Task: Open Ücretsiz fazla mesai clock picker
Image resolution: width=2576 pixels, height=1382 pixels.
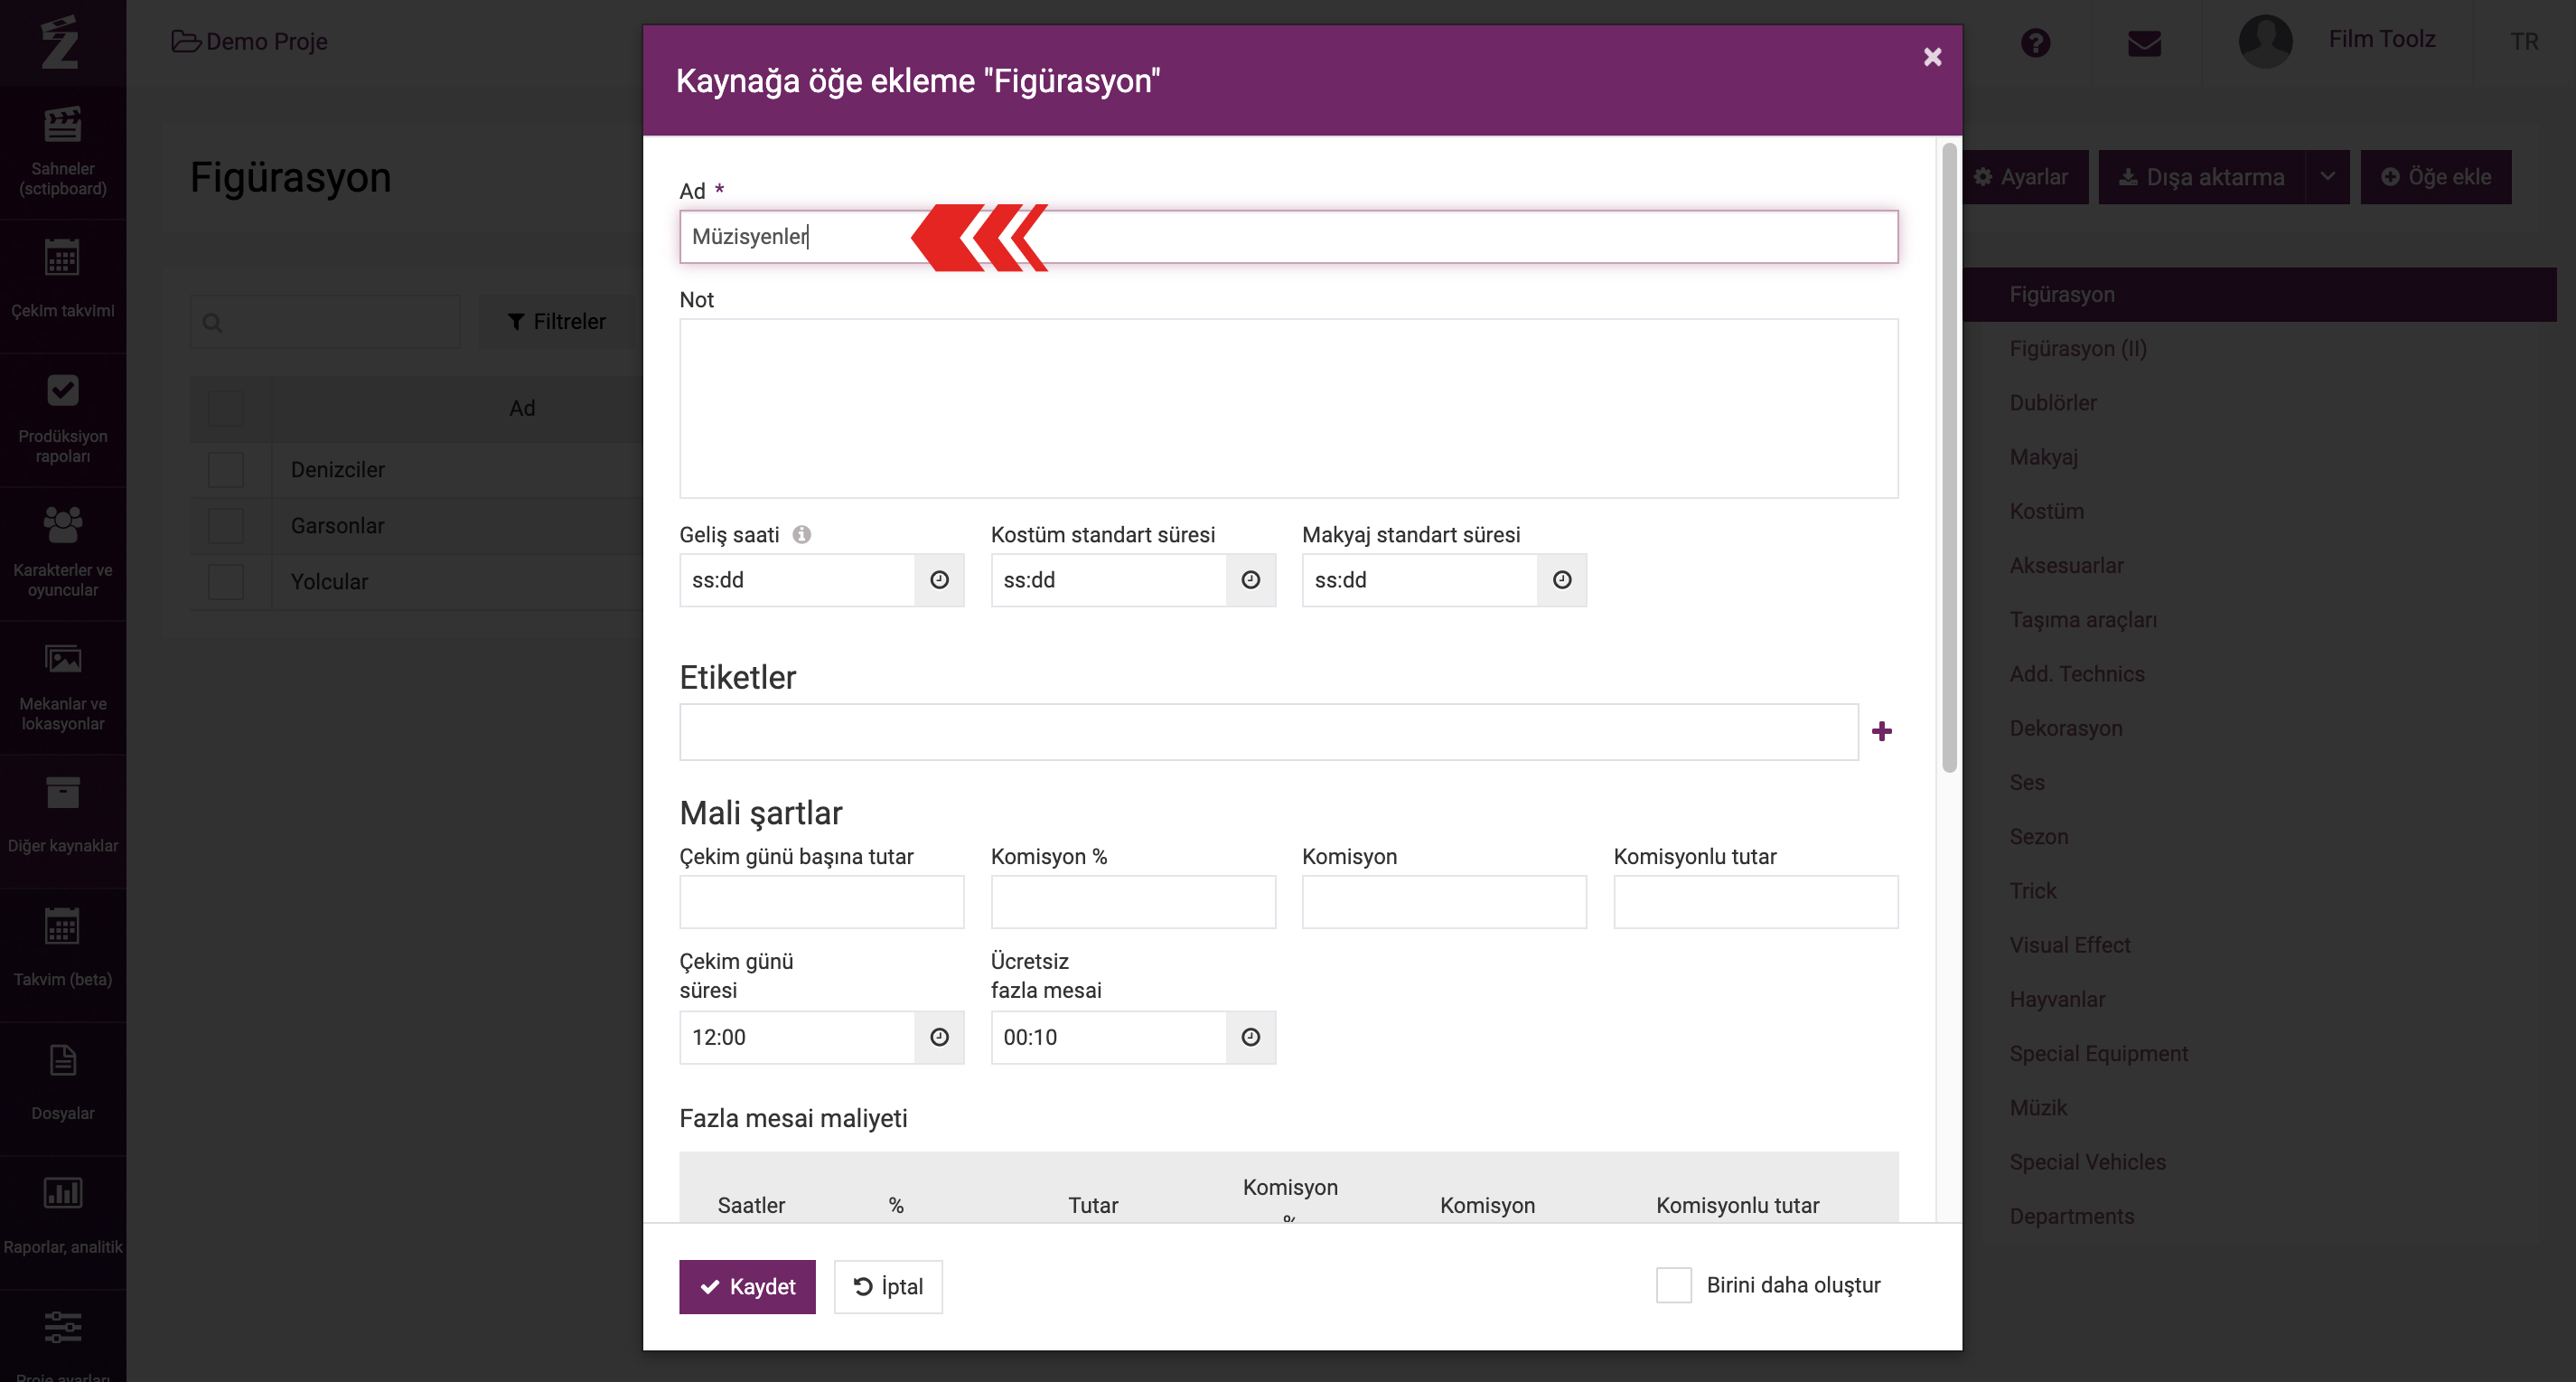Action: tap(1250, 1037)
